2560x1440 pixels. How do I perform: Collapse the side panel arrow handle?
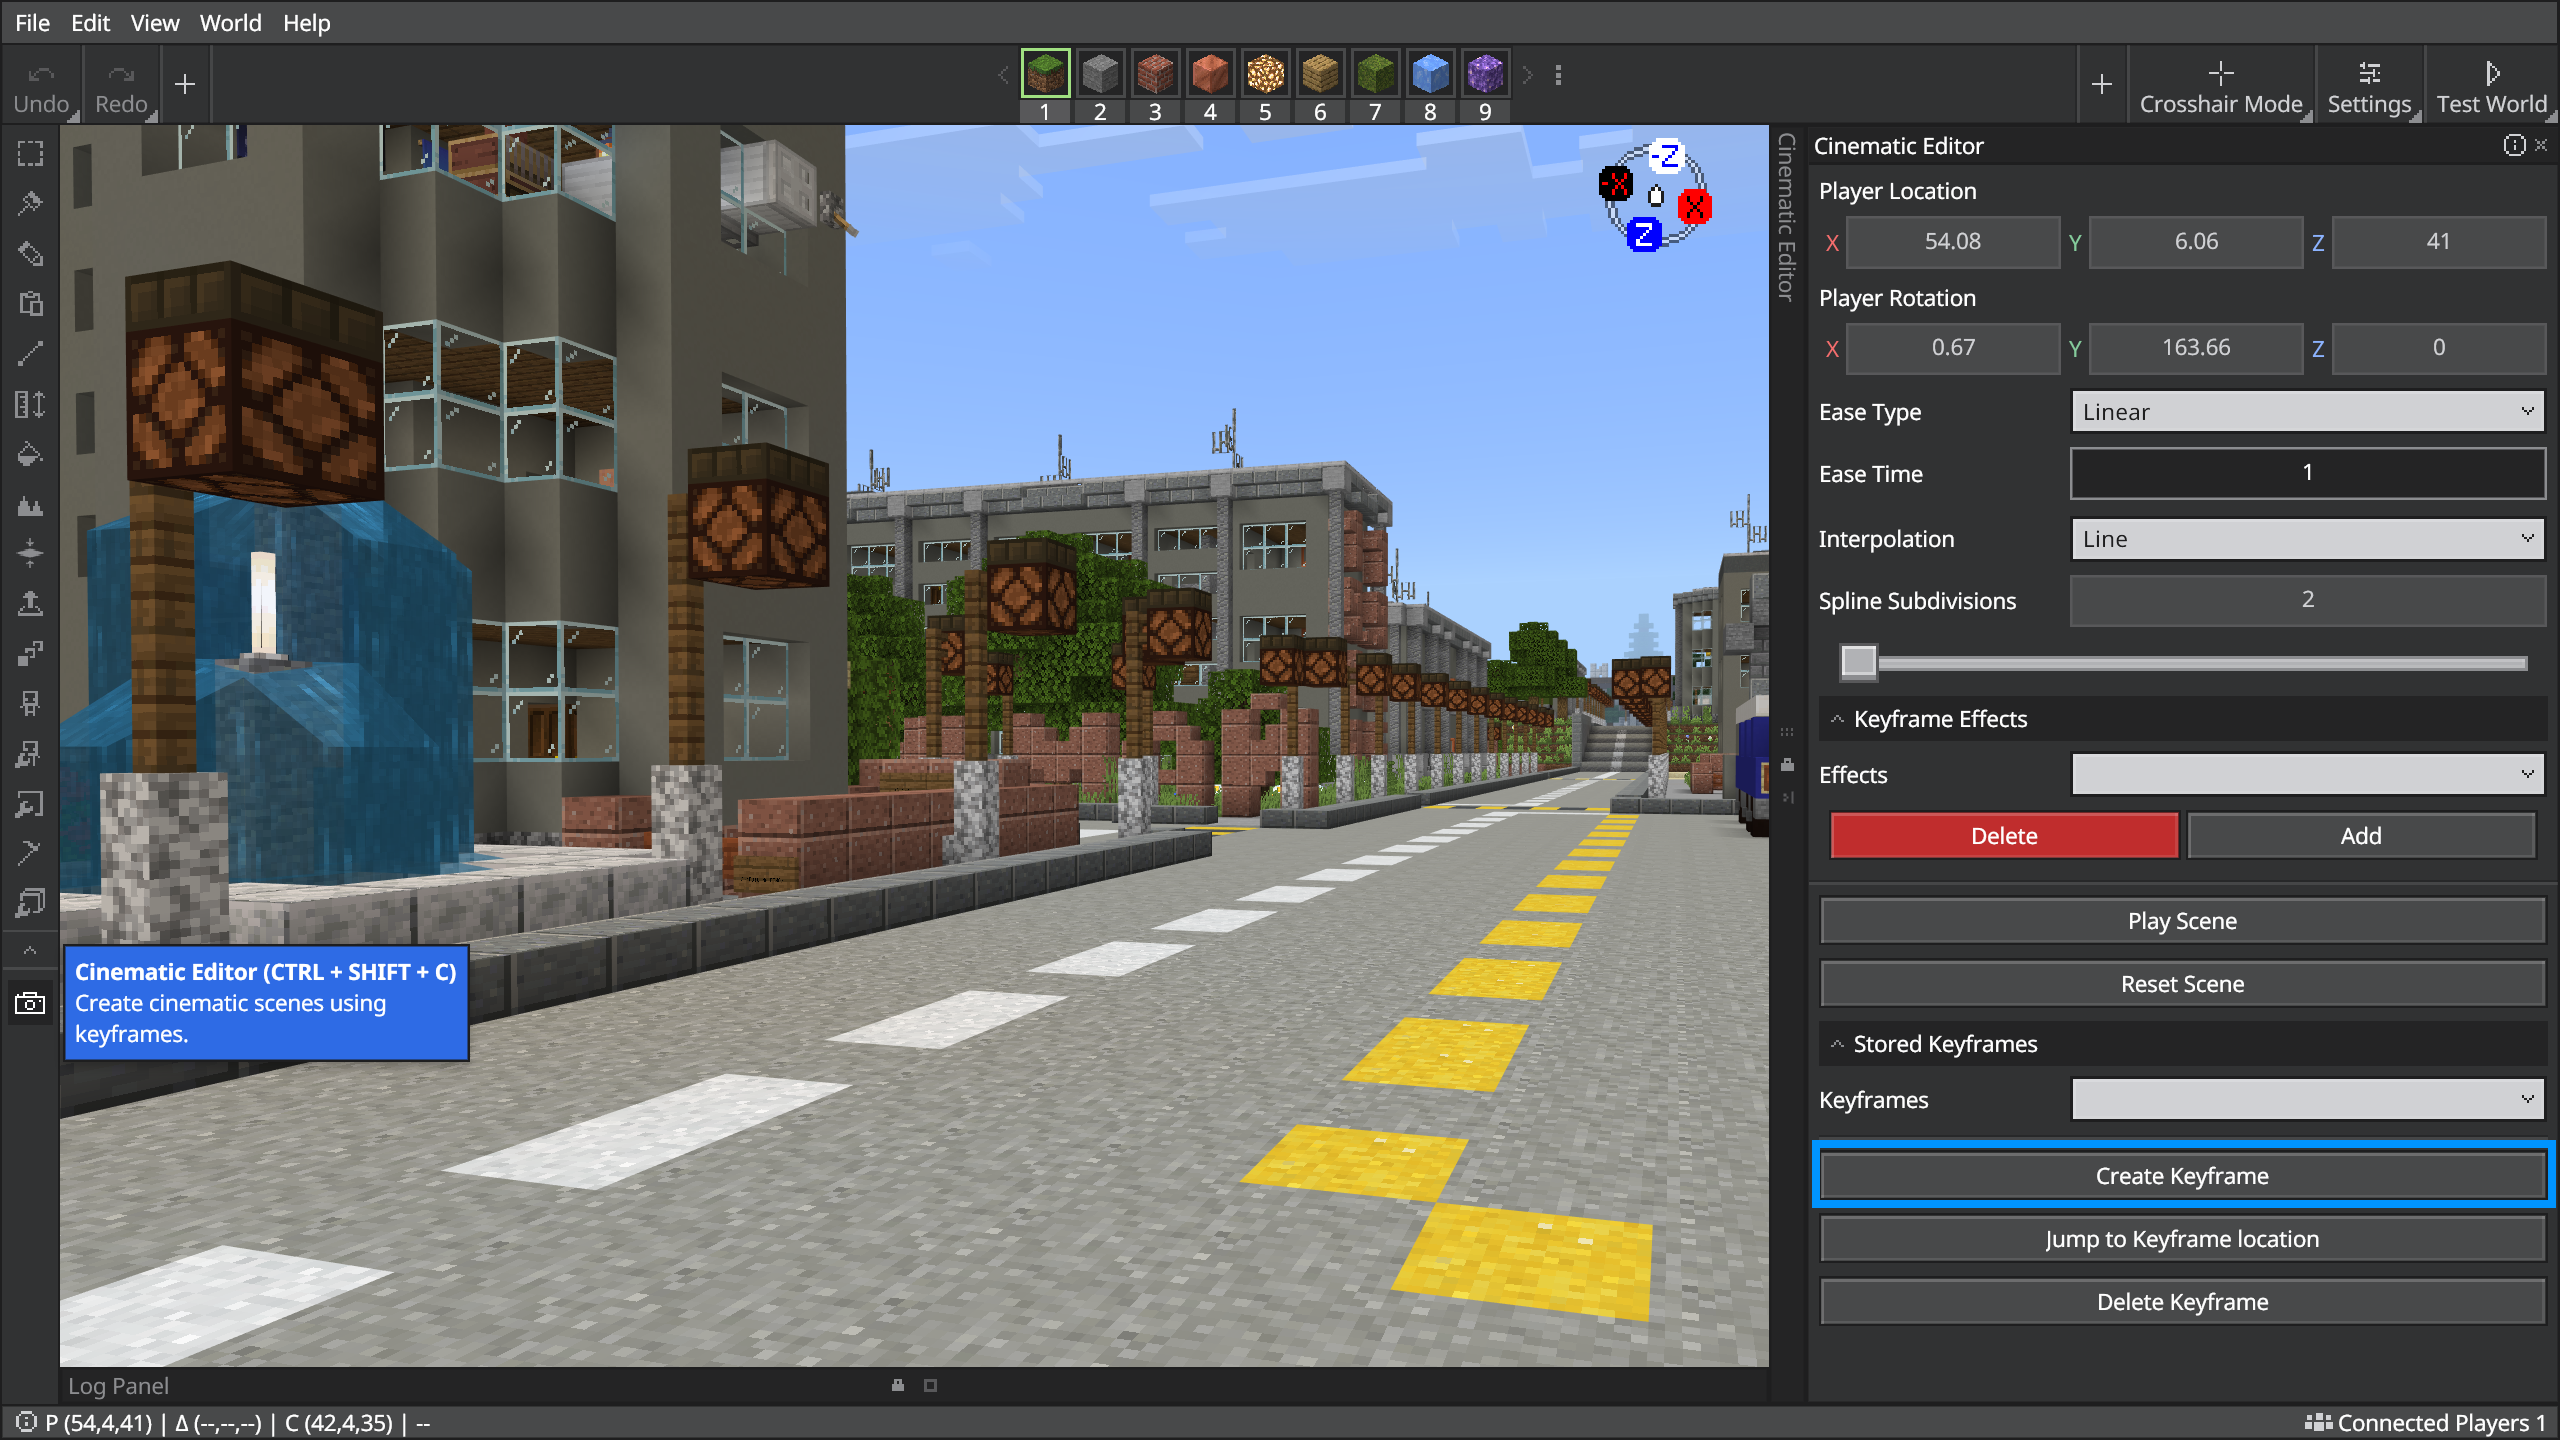point(1787,797)
